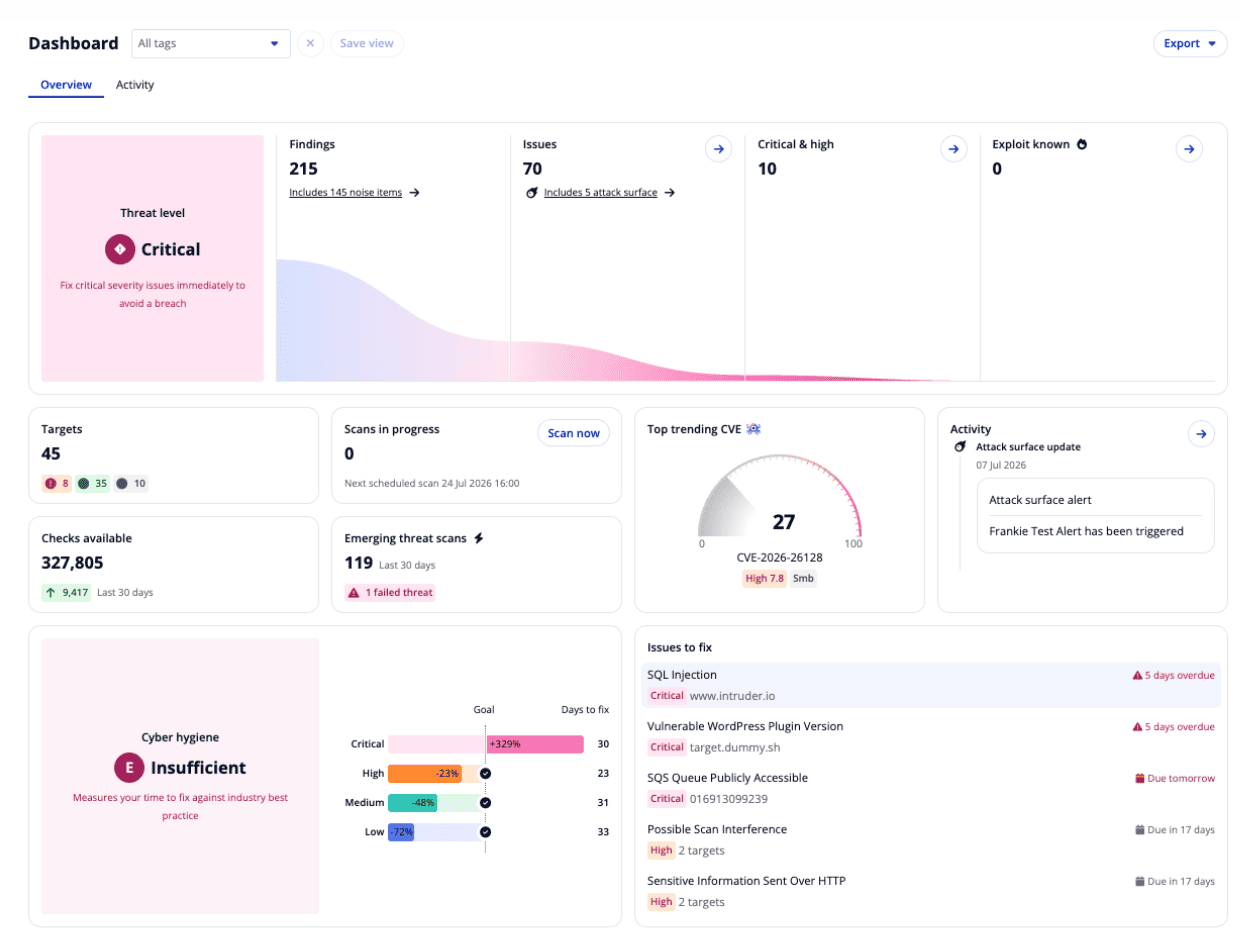Click the warning icon on Vulnerable WordPress Plugin row
This screenshot has width=1240, height=936.
[x=1137, y=727]
